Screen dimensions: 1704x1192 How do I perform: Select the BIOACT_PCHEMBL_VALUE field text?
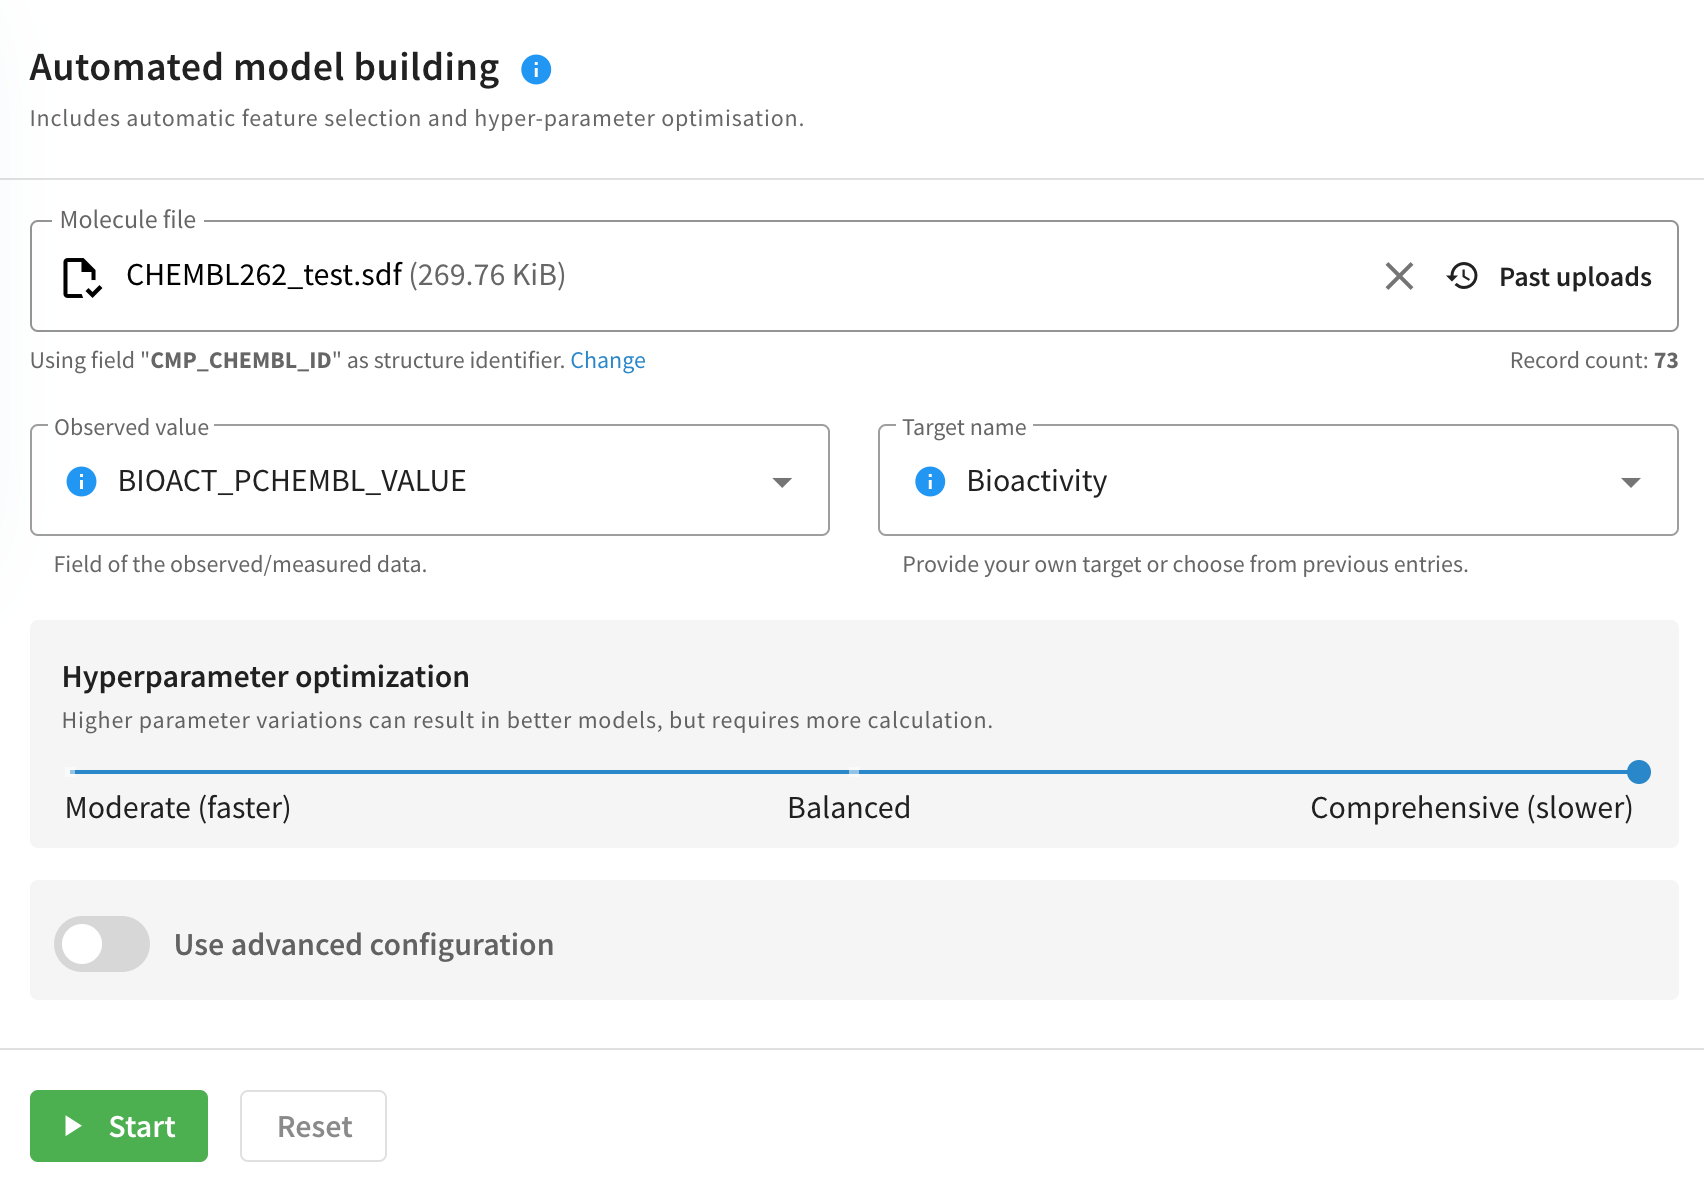(292, 481)
